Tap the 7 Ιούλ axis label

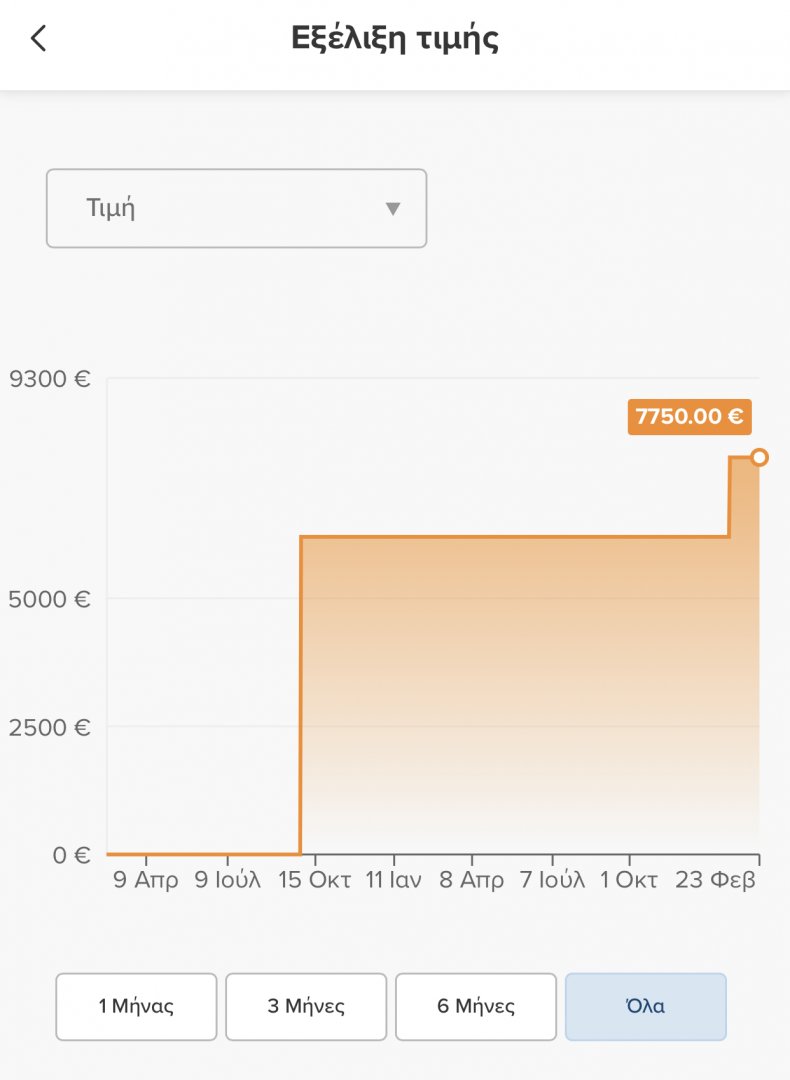552,880
